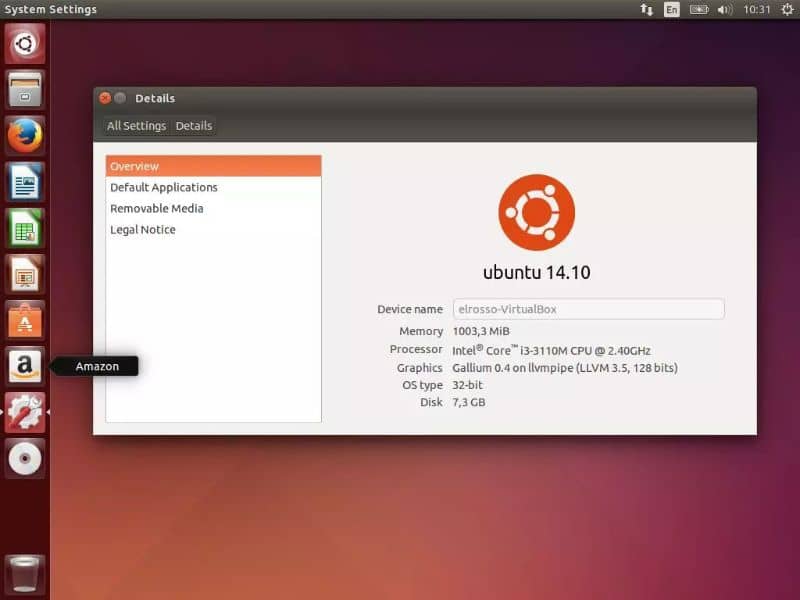The image size is (800, 600).
Task: Click the 'Graphics' label
Action: pyautogui.click(x=419, y=368)
